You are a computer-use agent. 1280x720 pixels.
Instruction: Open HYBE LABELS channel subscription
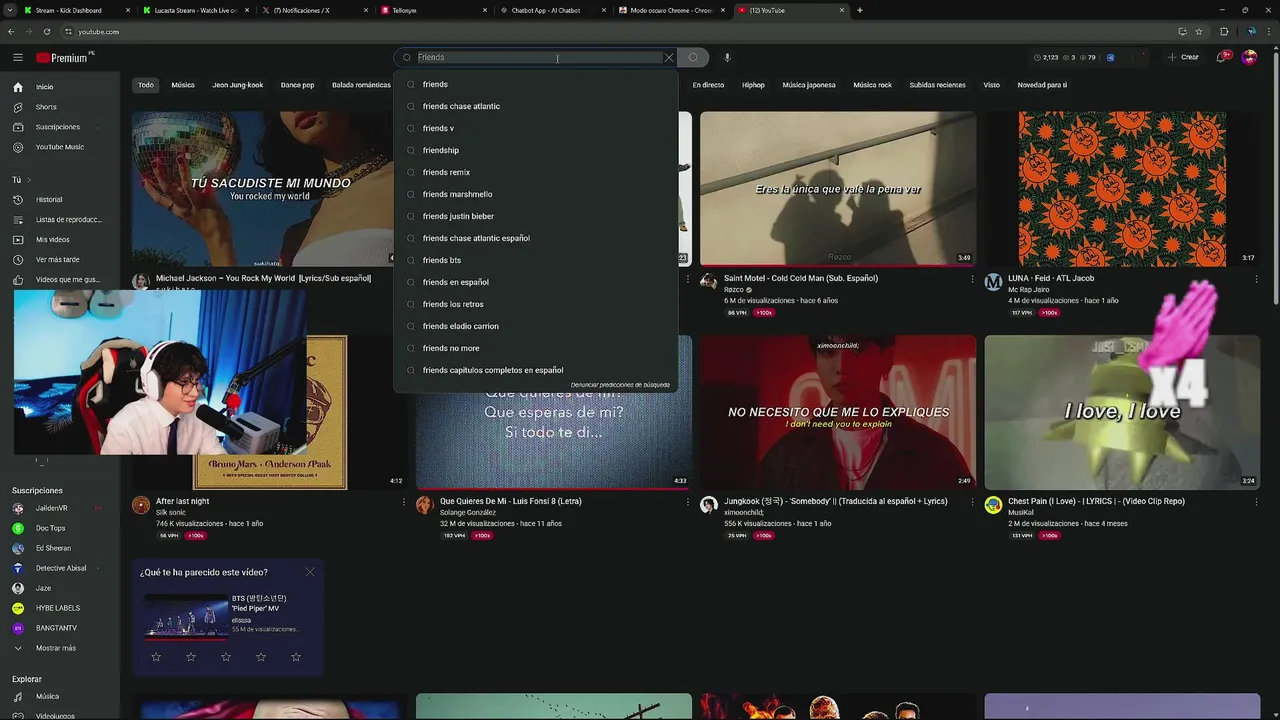[60, 608]
